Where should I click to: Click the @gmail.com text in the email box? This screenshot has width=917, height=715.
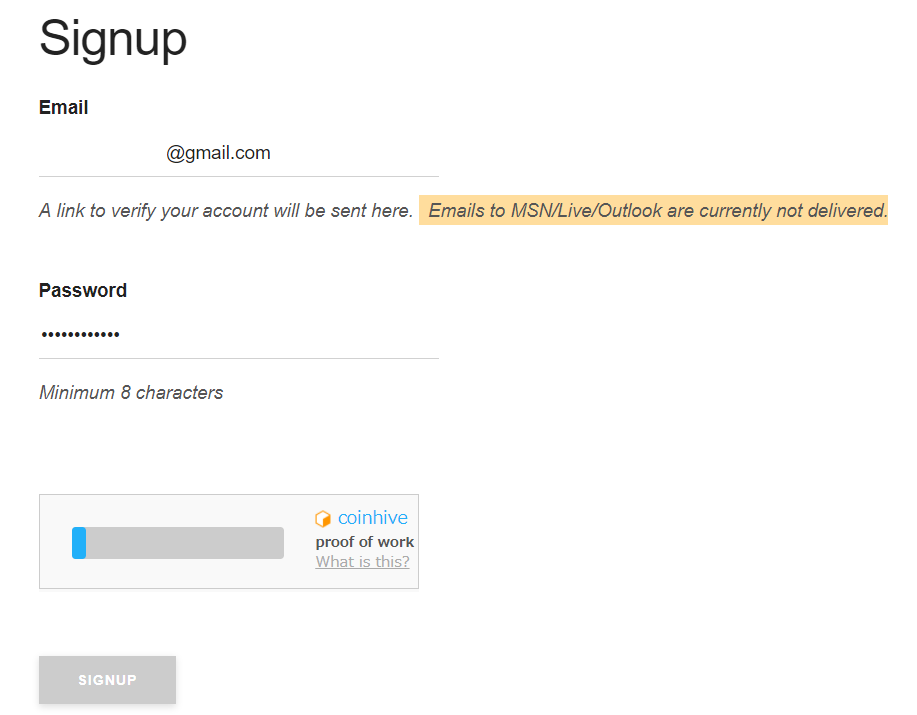pyautogui.click(x=218, y=153)
